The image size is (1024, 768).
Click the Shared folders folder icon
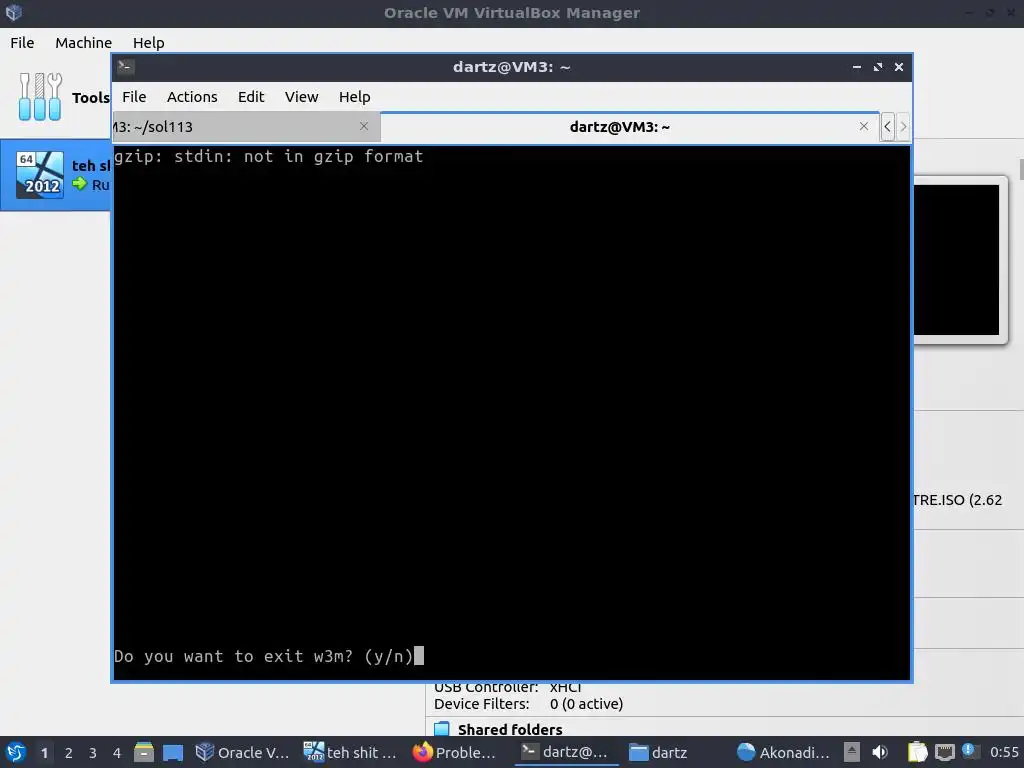click(x=442, y=729)
